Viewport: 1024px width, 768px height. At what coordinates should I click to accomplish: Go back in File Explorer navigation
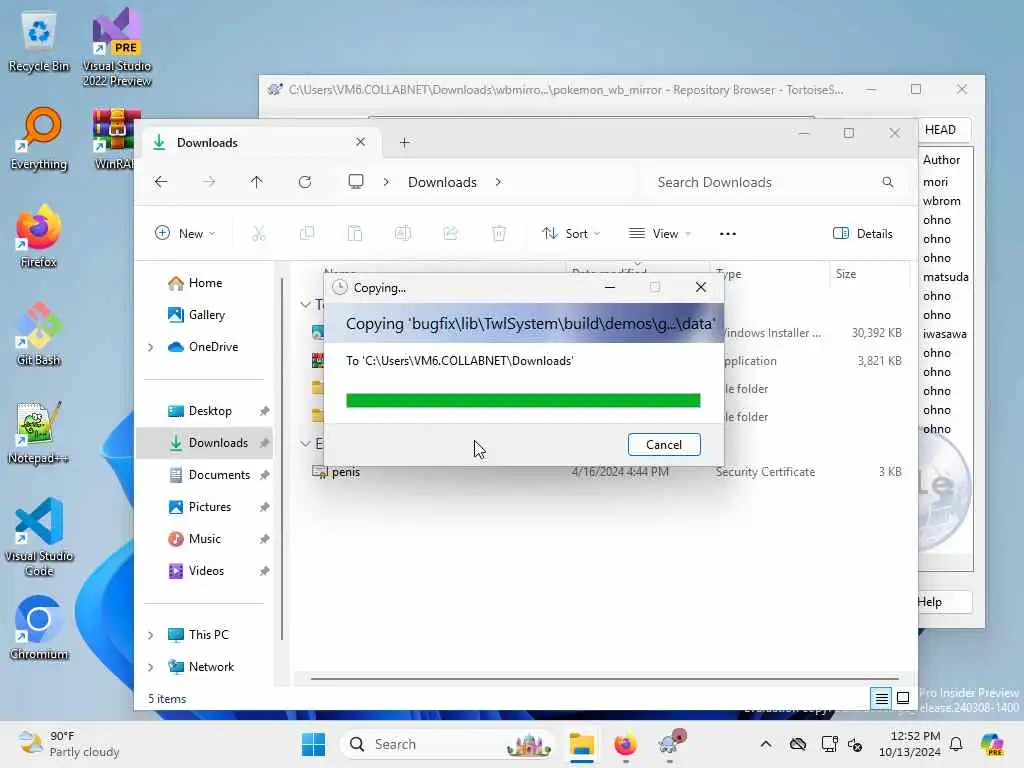point(161,182)
